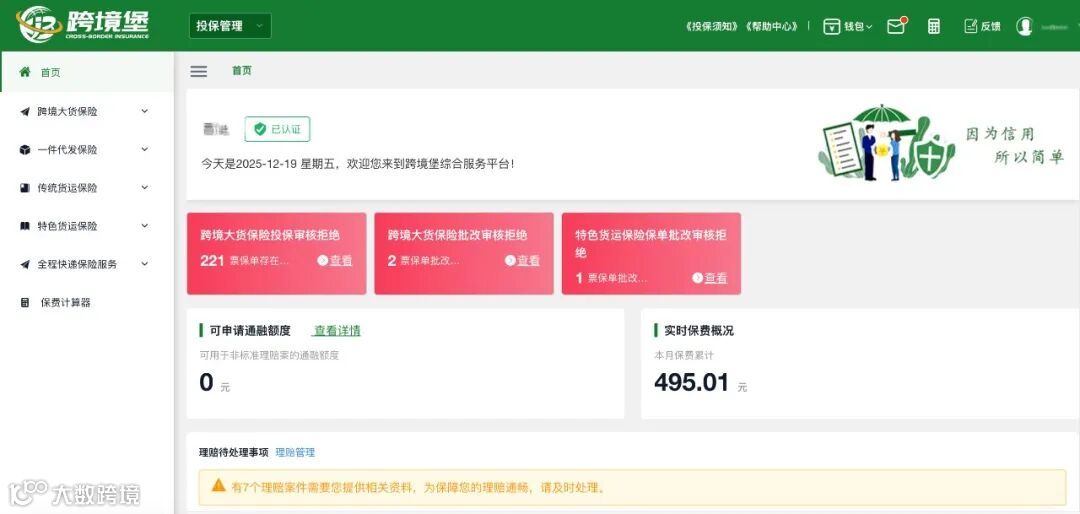Open the 理赔管理 link
The image size is (1080, 514).
point(295,453)
